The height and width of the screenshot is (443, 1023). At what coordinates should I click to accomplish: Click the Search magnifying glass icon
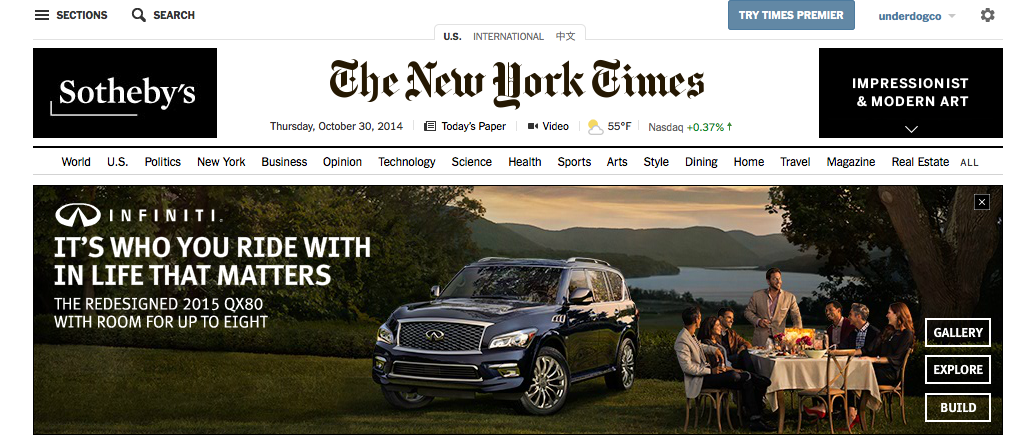(138, 15)
